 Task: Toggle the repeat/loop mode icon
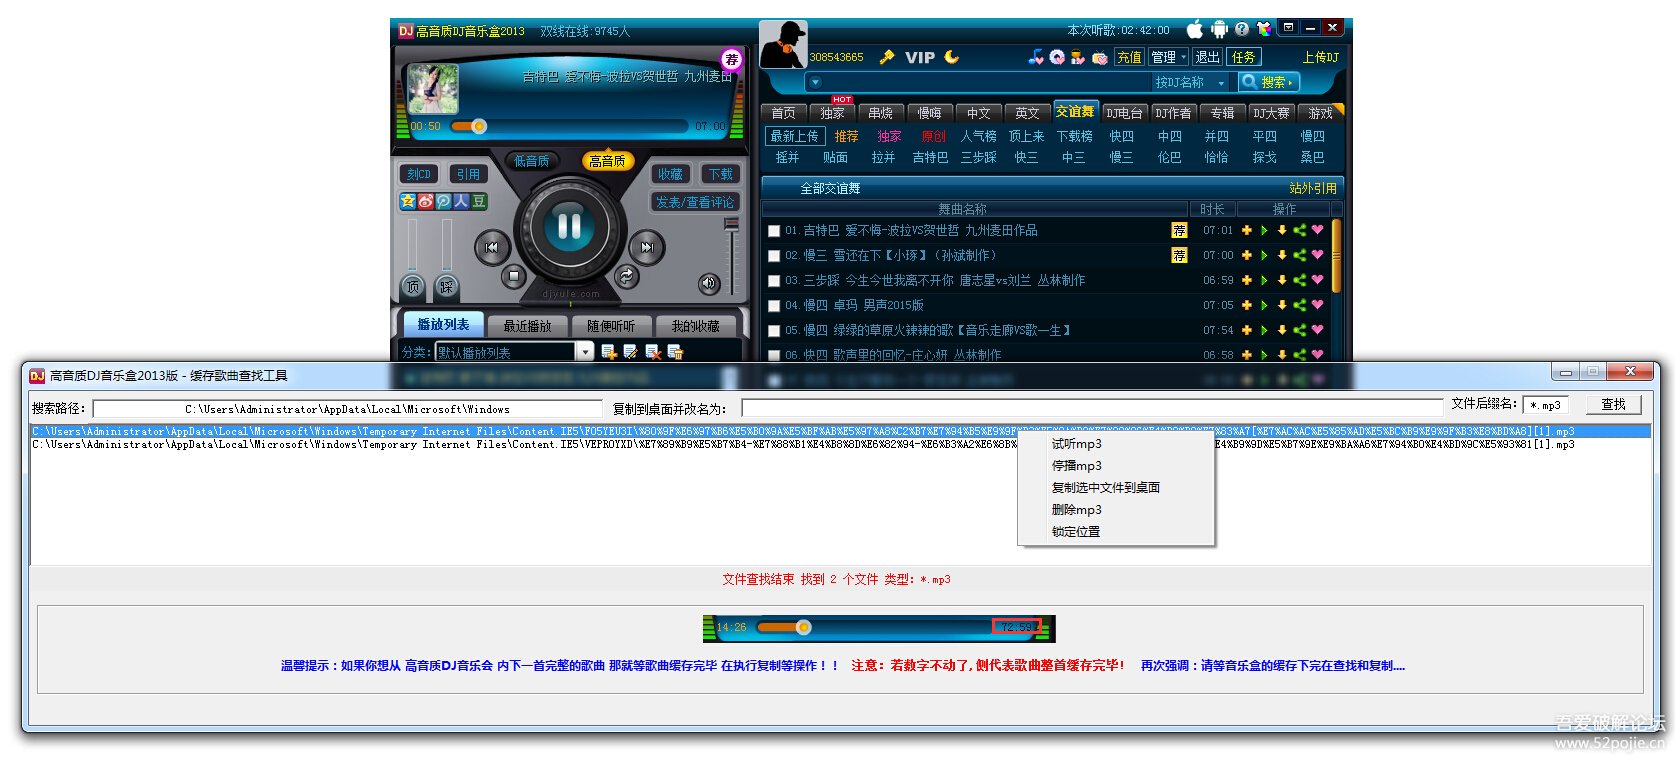coord(626,276)
